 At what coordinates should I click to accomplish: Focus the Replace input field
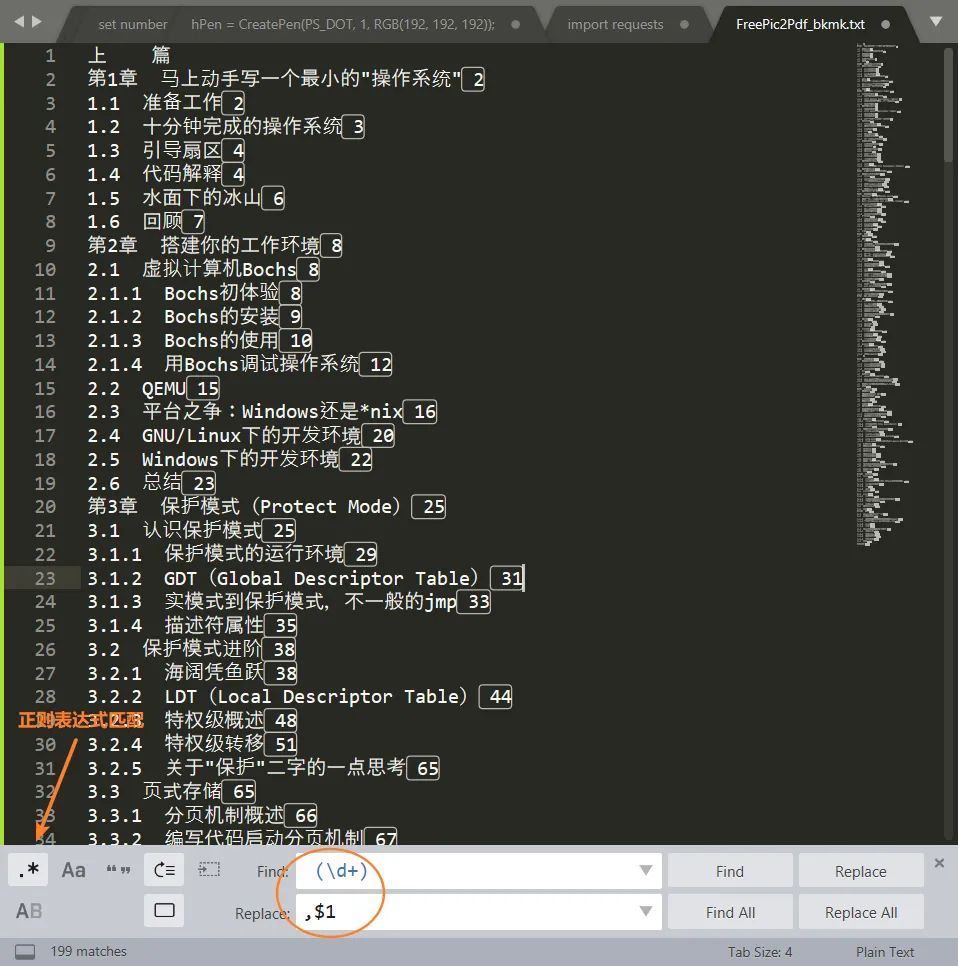478,912
